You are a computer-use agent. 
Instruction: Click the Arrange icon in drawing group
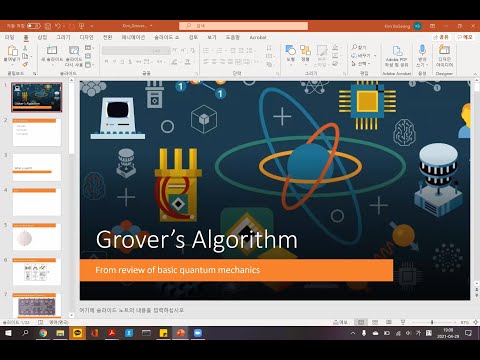click(305, 50)
